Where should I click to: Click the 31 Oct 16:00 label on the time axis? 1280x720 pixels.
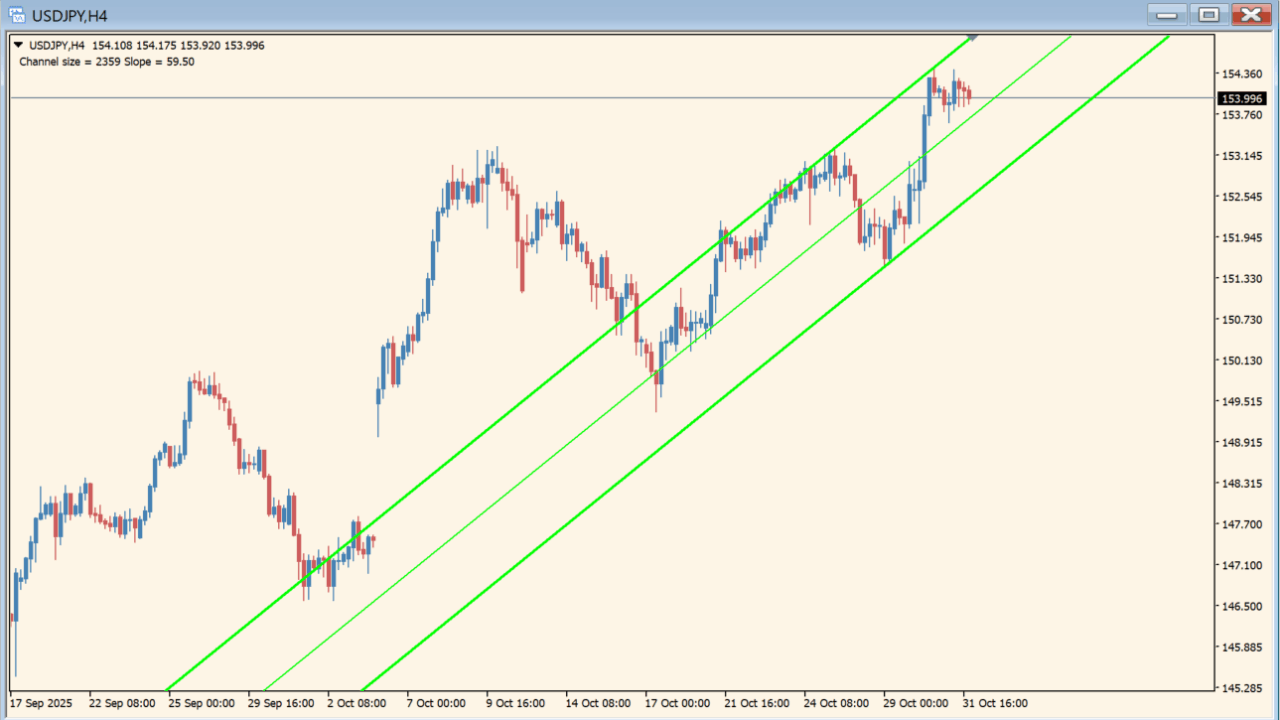coord(996,703)
